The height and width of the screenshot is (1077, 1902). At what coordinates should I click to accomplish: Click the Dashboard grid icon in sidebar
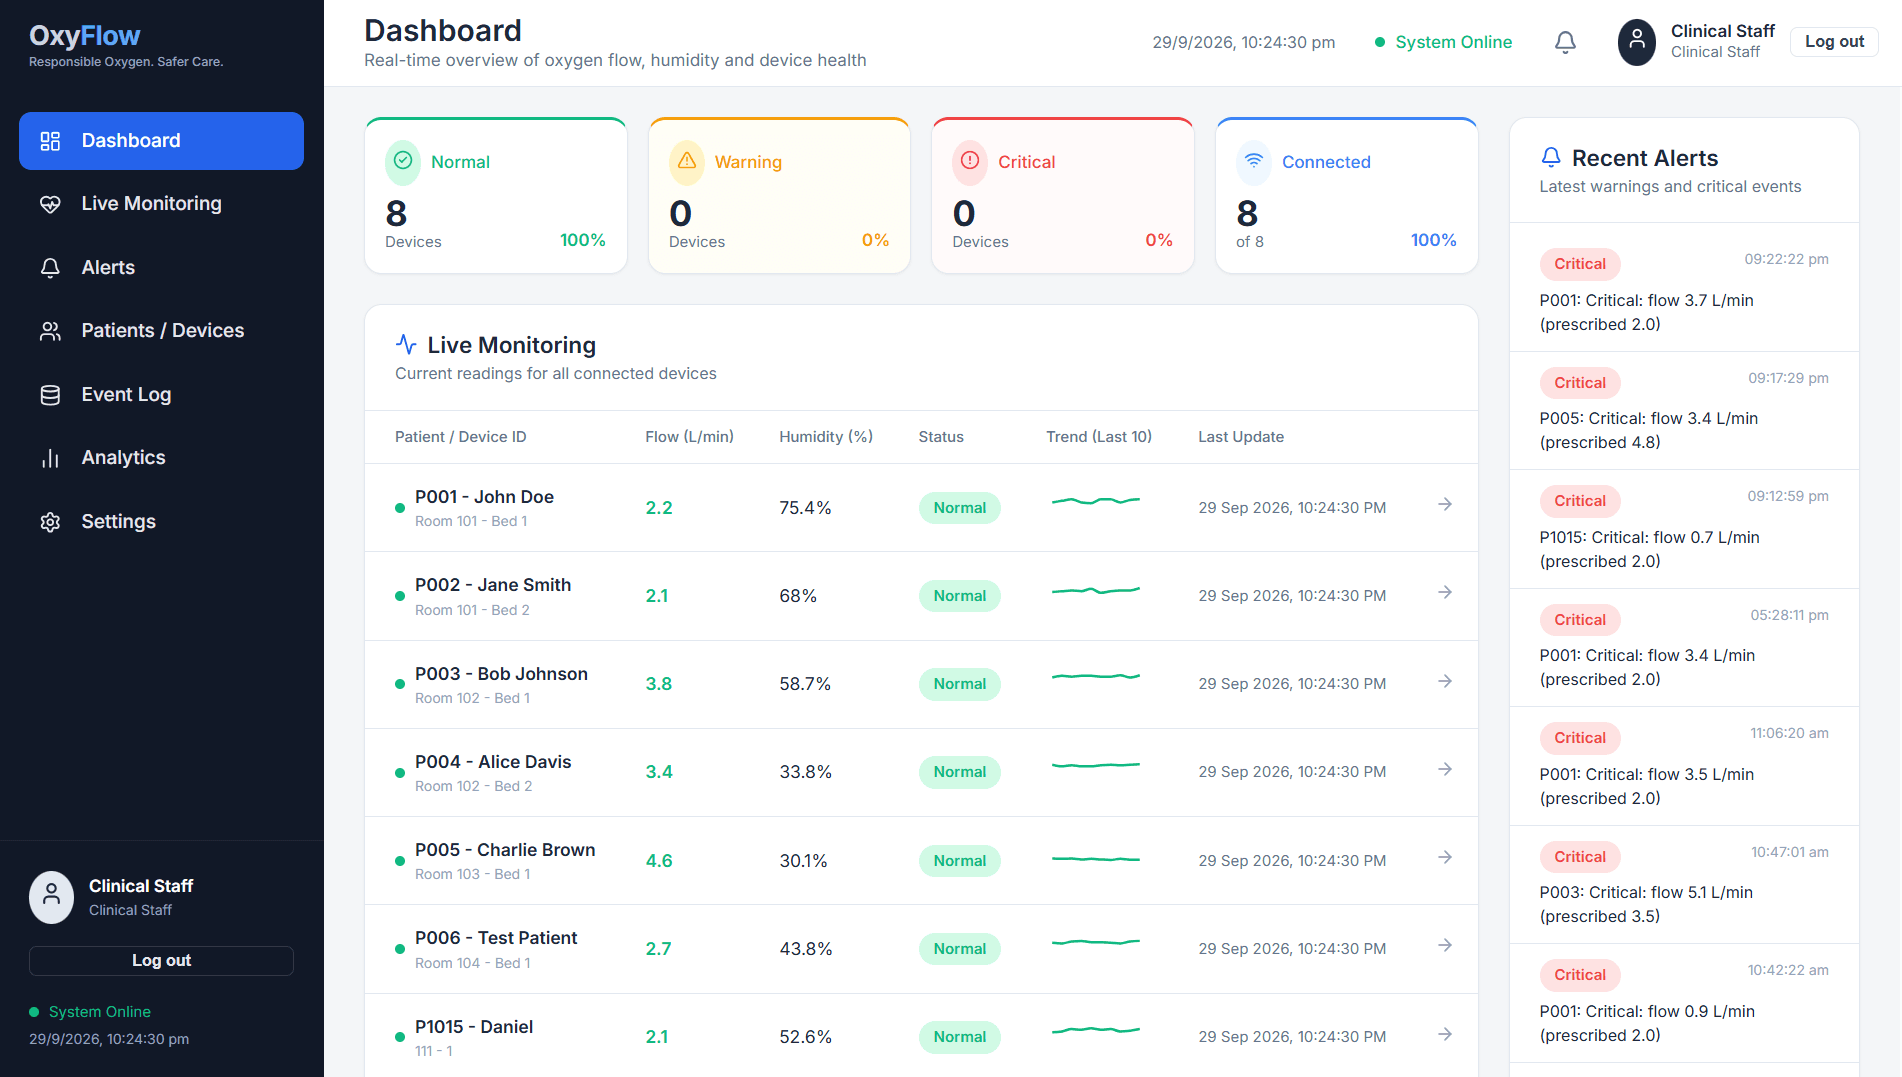[50, 141]
